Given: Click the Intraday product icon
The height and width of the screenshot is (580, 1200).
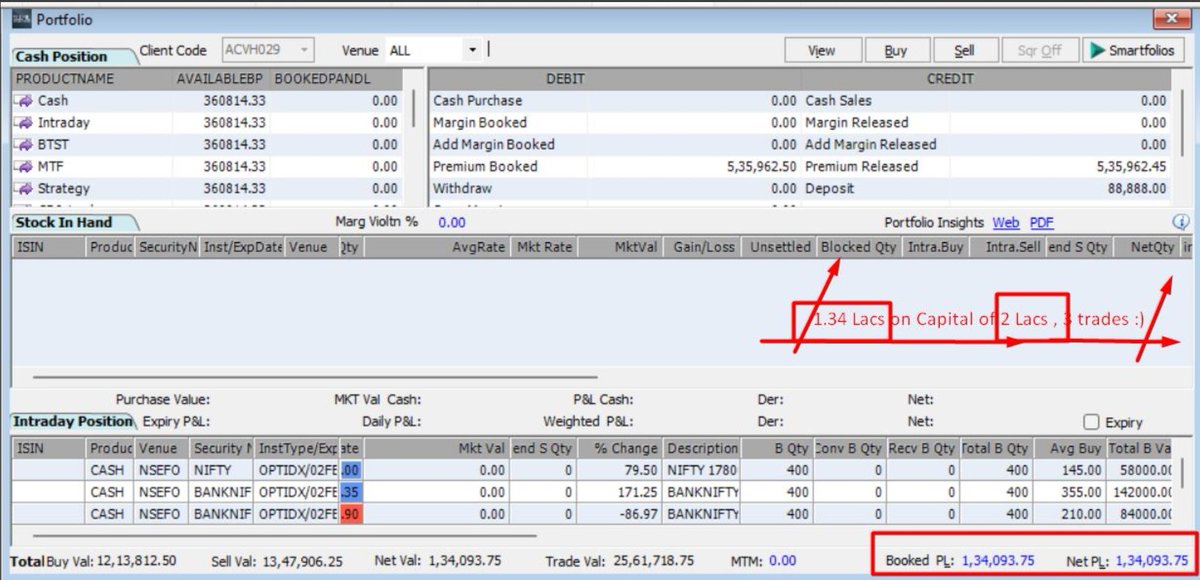Looking at the screenshot, I should [x=23, y=122].
